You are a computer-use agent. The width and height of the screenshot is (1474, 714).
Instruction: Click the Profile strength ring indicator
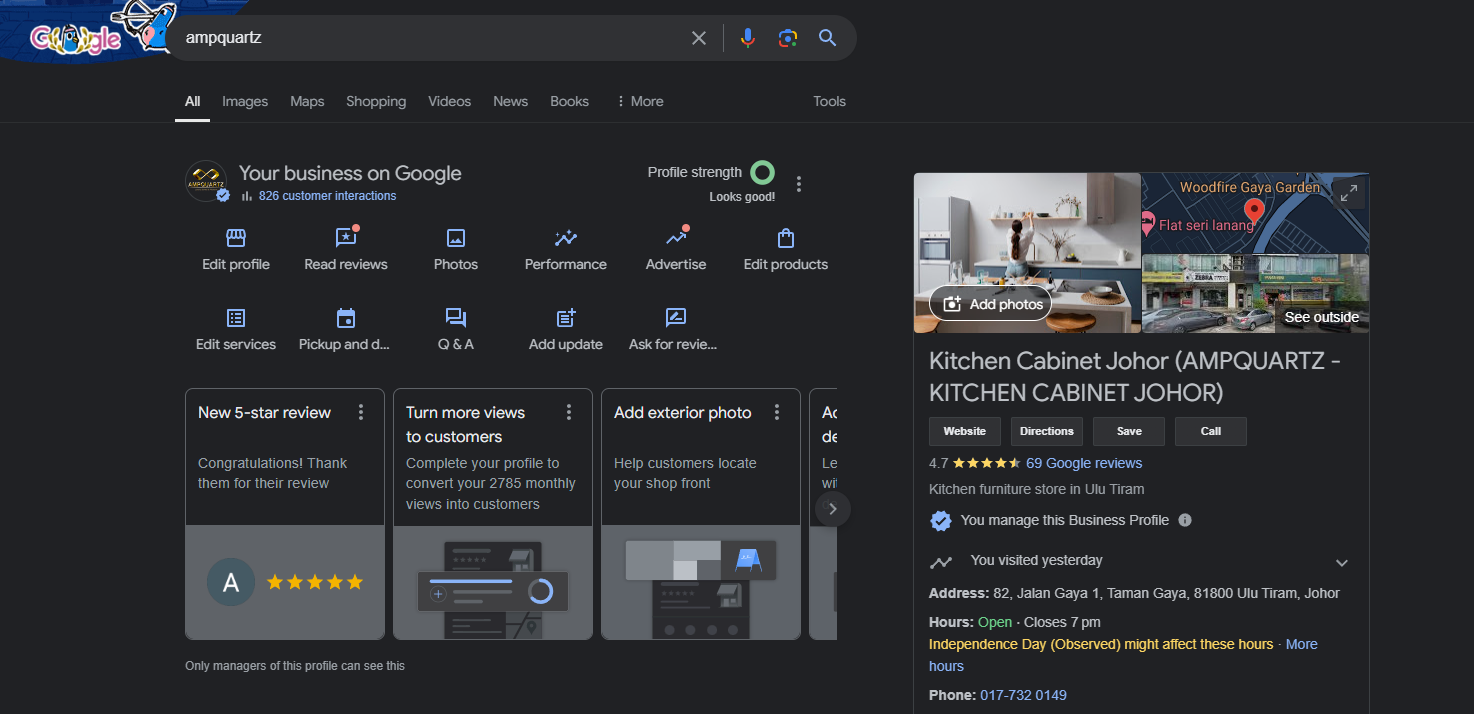tap(763, 173)
